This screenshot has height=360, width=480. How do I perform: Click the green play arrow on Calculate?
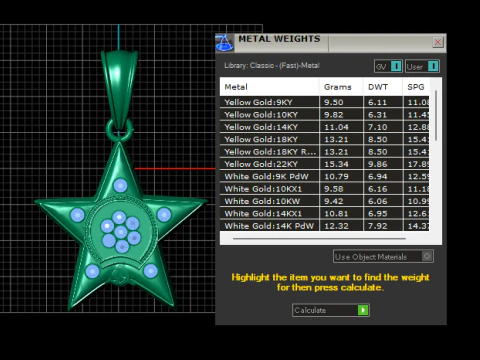pos(363,310)
